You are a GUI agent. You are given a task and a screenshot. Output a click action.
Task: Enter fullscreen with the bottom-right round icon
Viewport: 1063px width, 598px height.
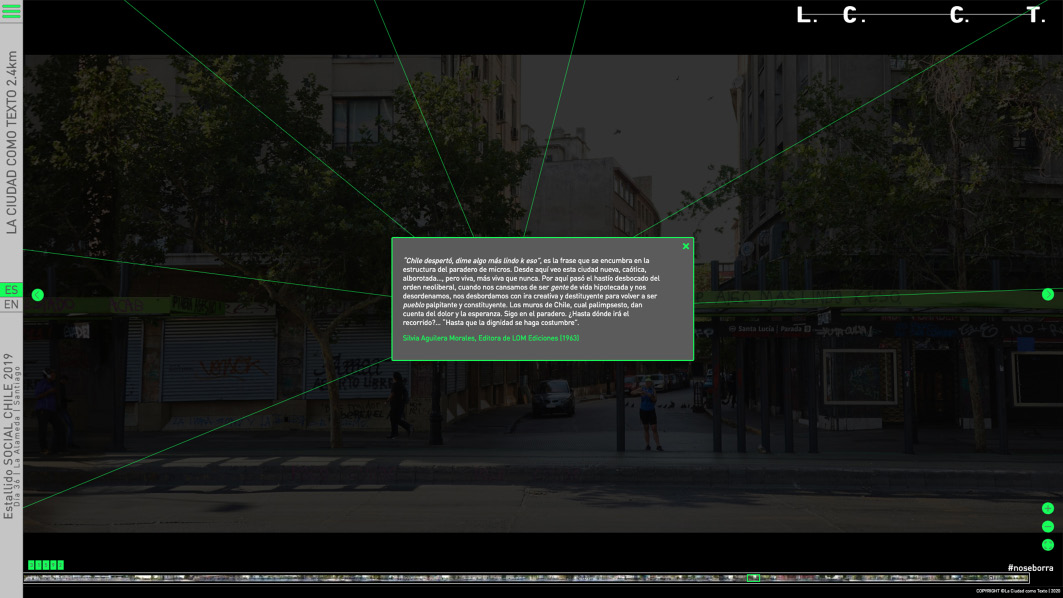1047,545
